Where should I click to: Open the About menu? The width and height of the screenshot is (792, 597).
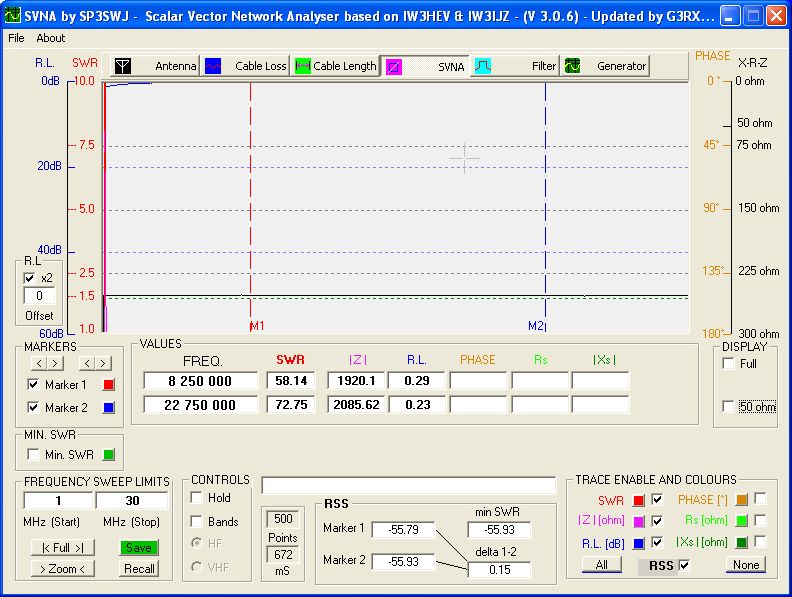50,38
